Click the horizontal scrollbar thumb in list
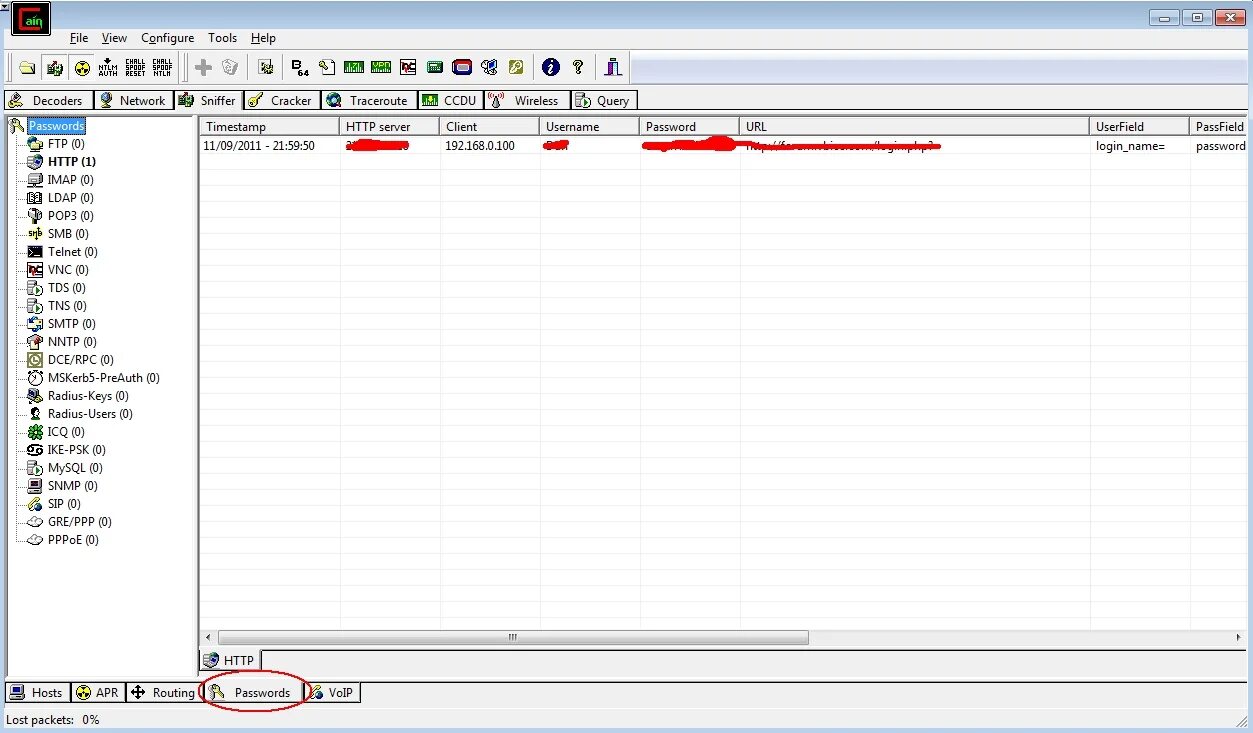 (513, 637)
